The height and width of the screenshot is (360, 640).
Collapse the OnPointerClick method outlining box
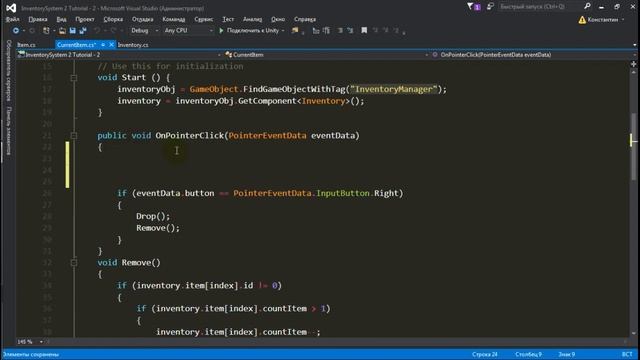74,136
